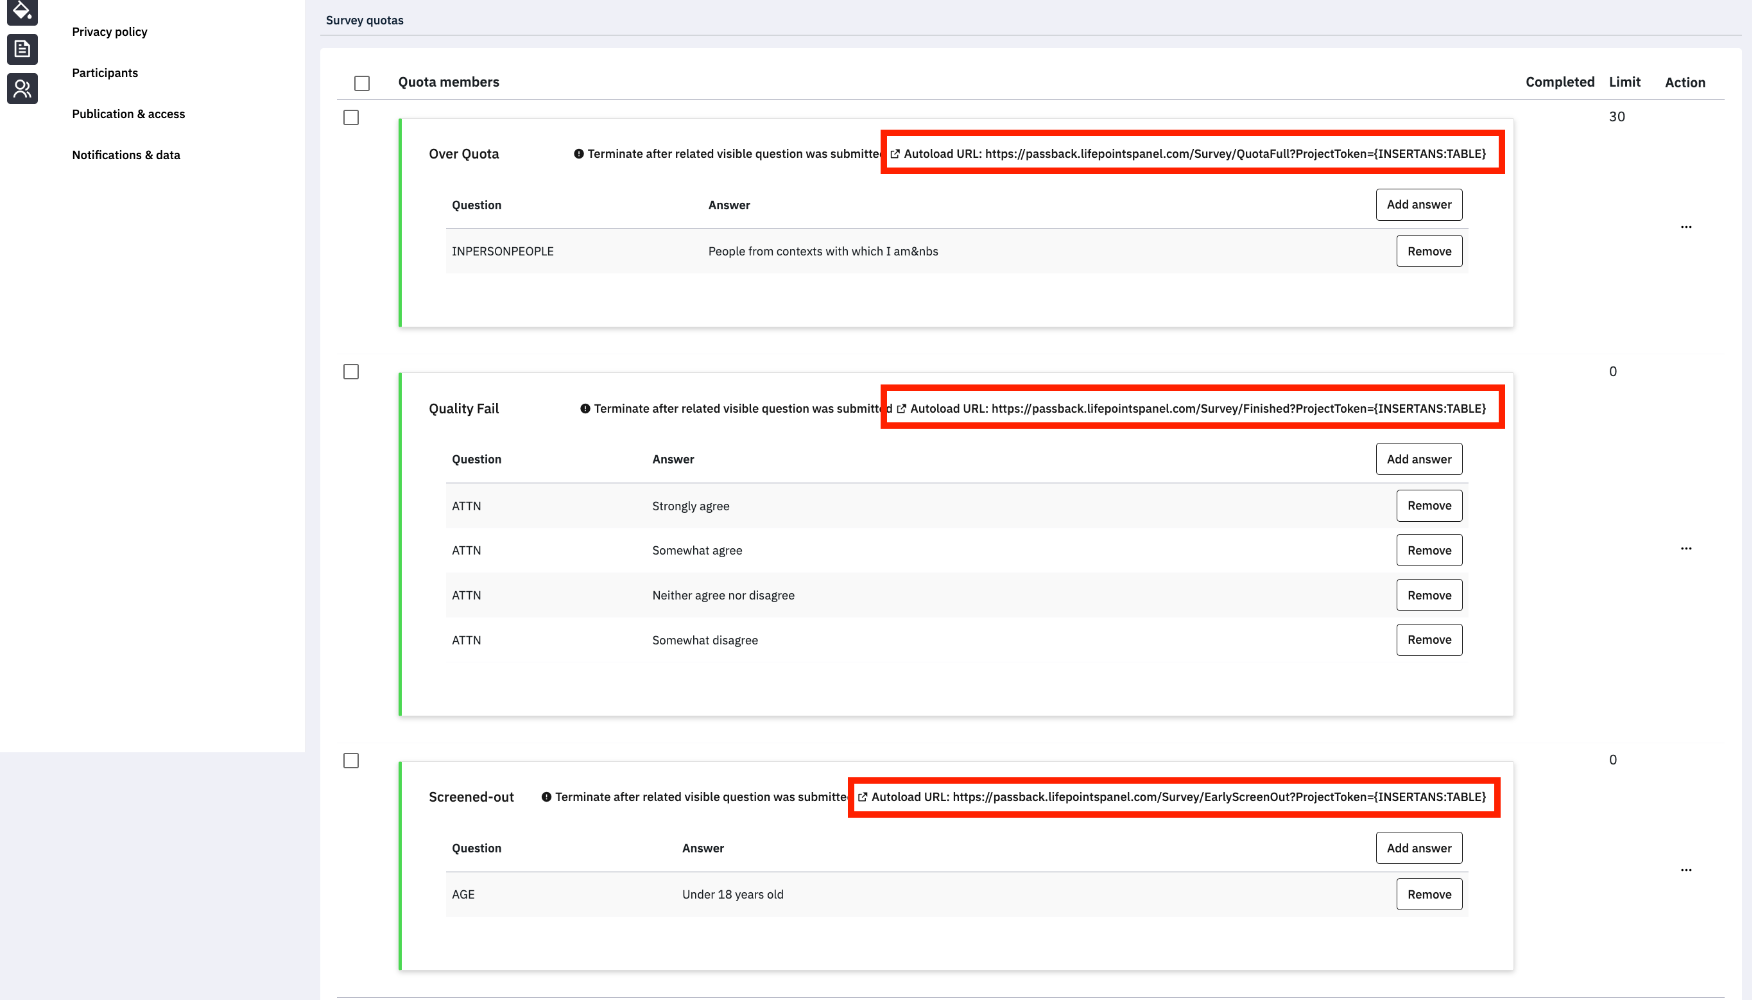Image resolution: width=1752 pixels, height=1000 pixels.
Task: Open the three-dot action menu for Over Quota
Action: pyautogui.click(x=1686, y=227)
